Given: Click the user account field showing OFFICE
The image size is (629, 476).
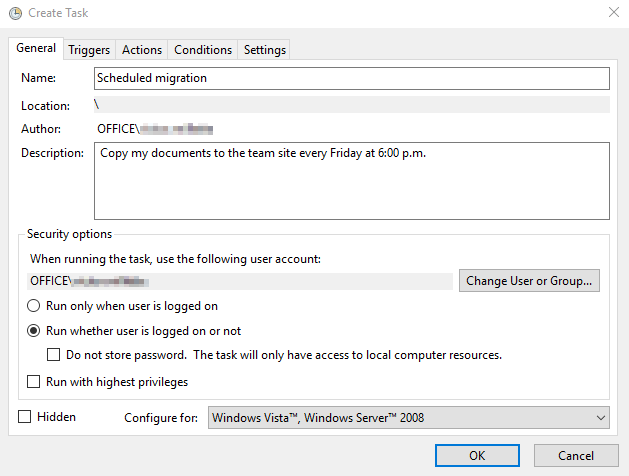Looking at the screenshot, I should tap(240, 281).
